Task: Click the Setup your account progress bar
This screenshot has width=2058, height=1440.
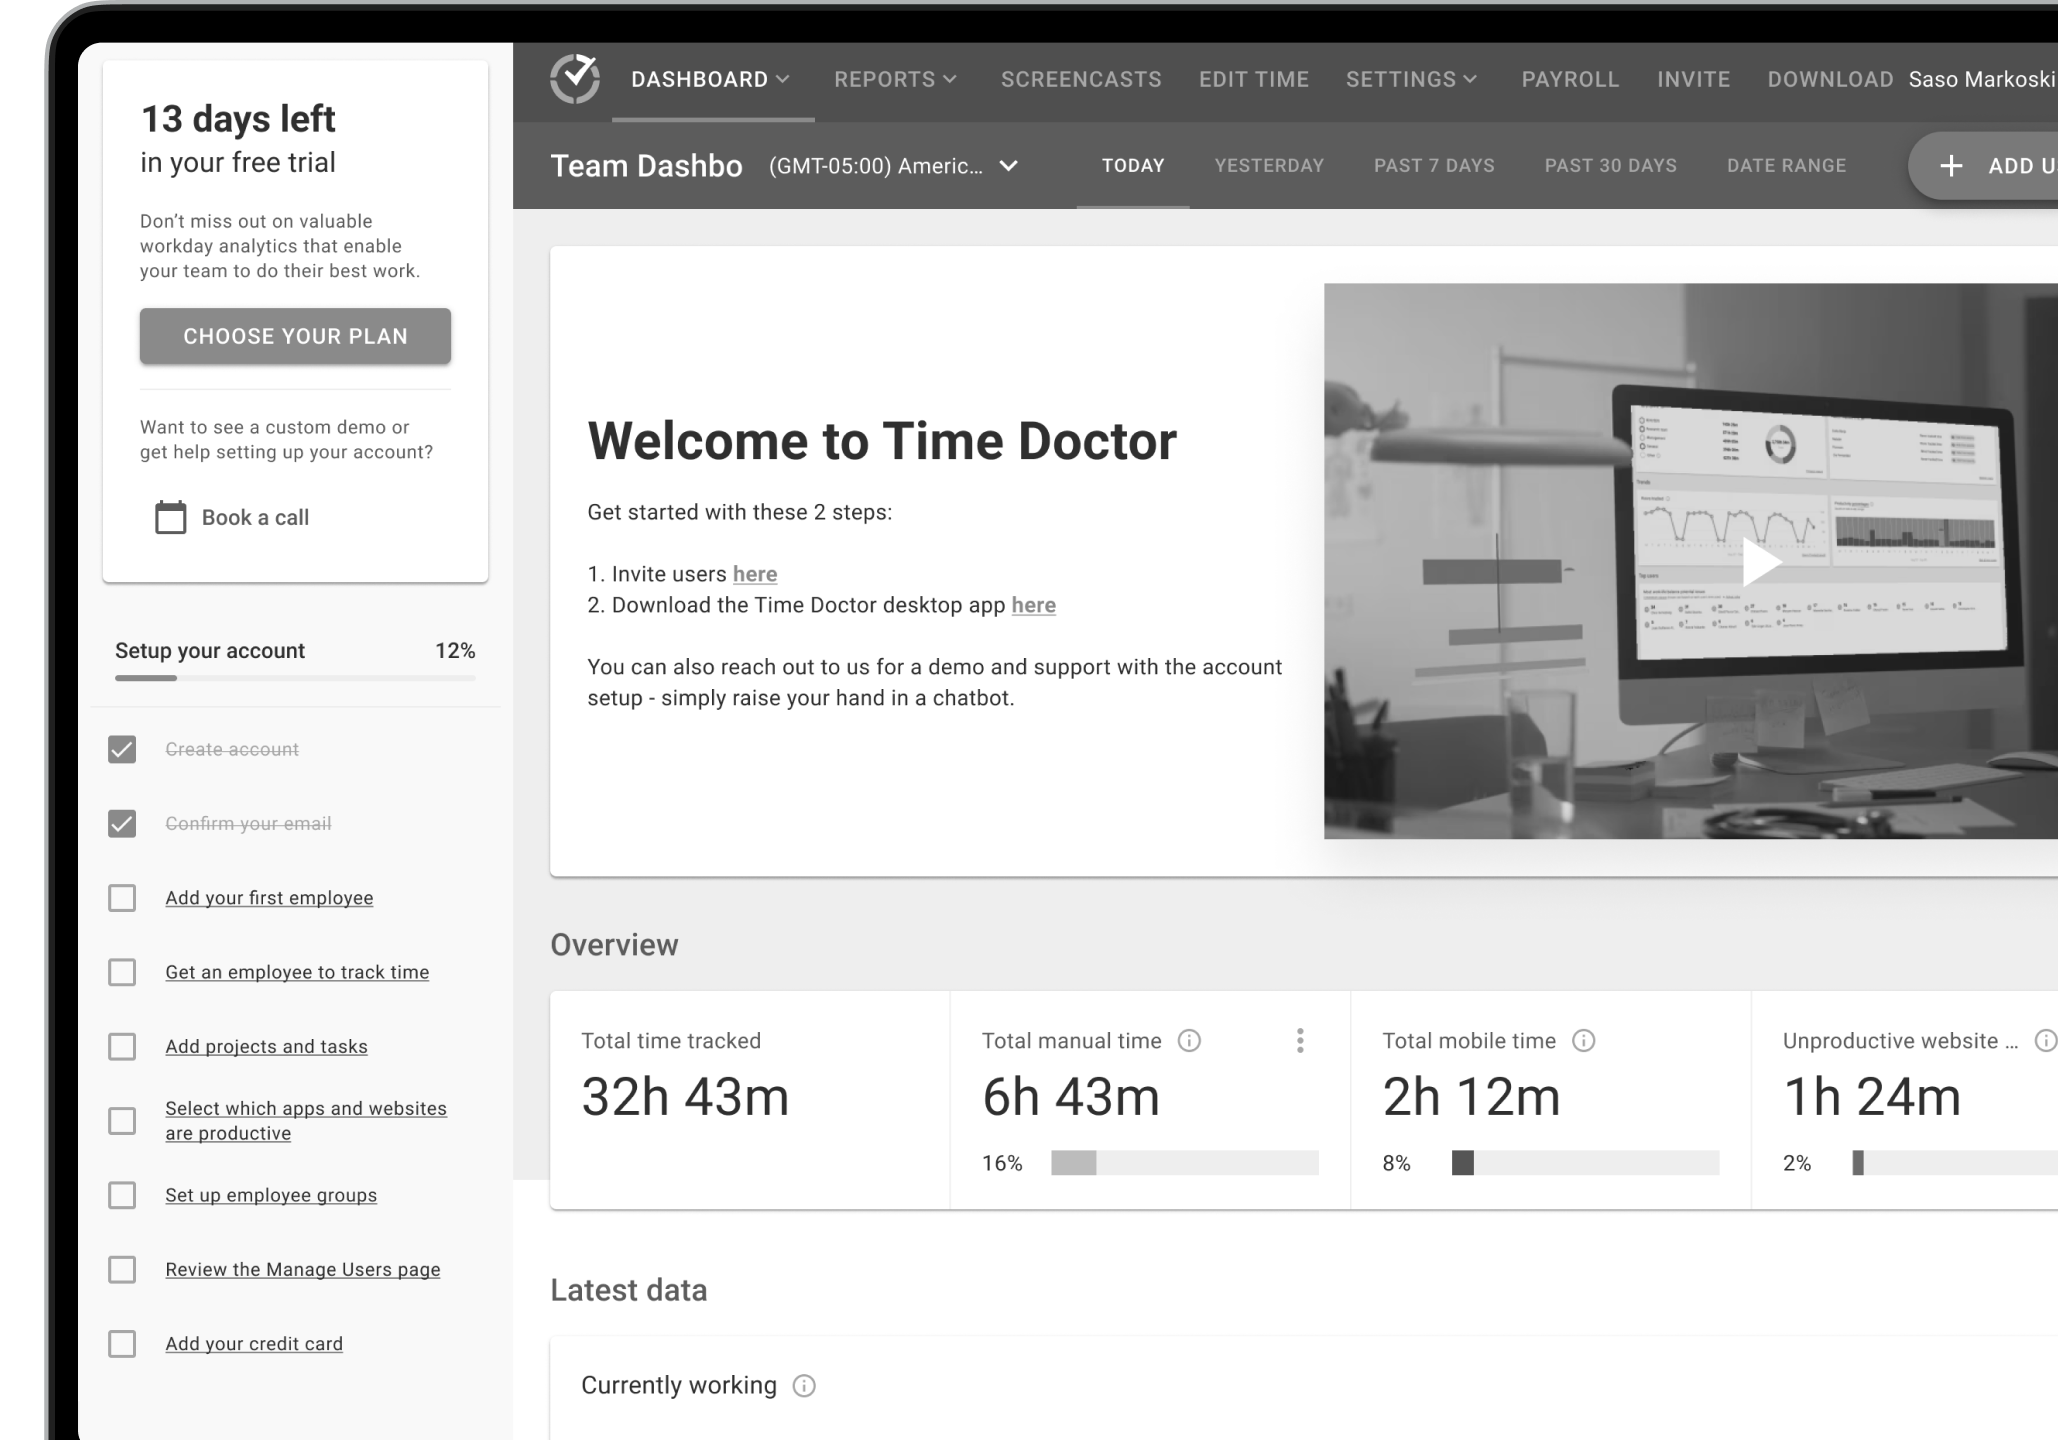Action: (x=295, y=678)
